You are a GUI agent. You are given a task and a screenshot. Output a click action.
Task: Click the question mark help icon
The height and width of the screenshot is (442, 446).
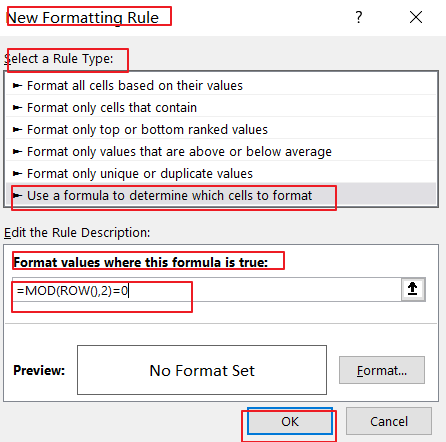(x=359, y=17)
